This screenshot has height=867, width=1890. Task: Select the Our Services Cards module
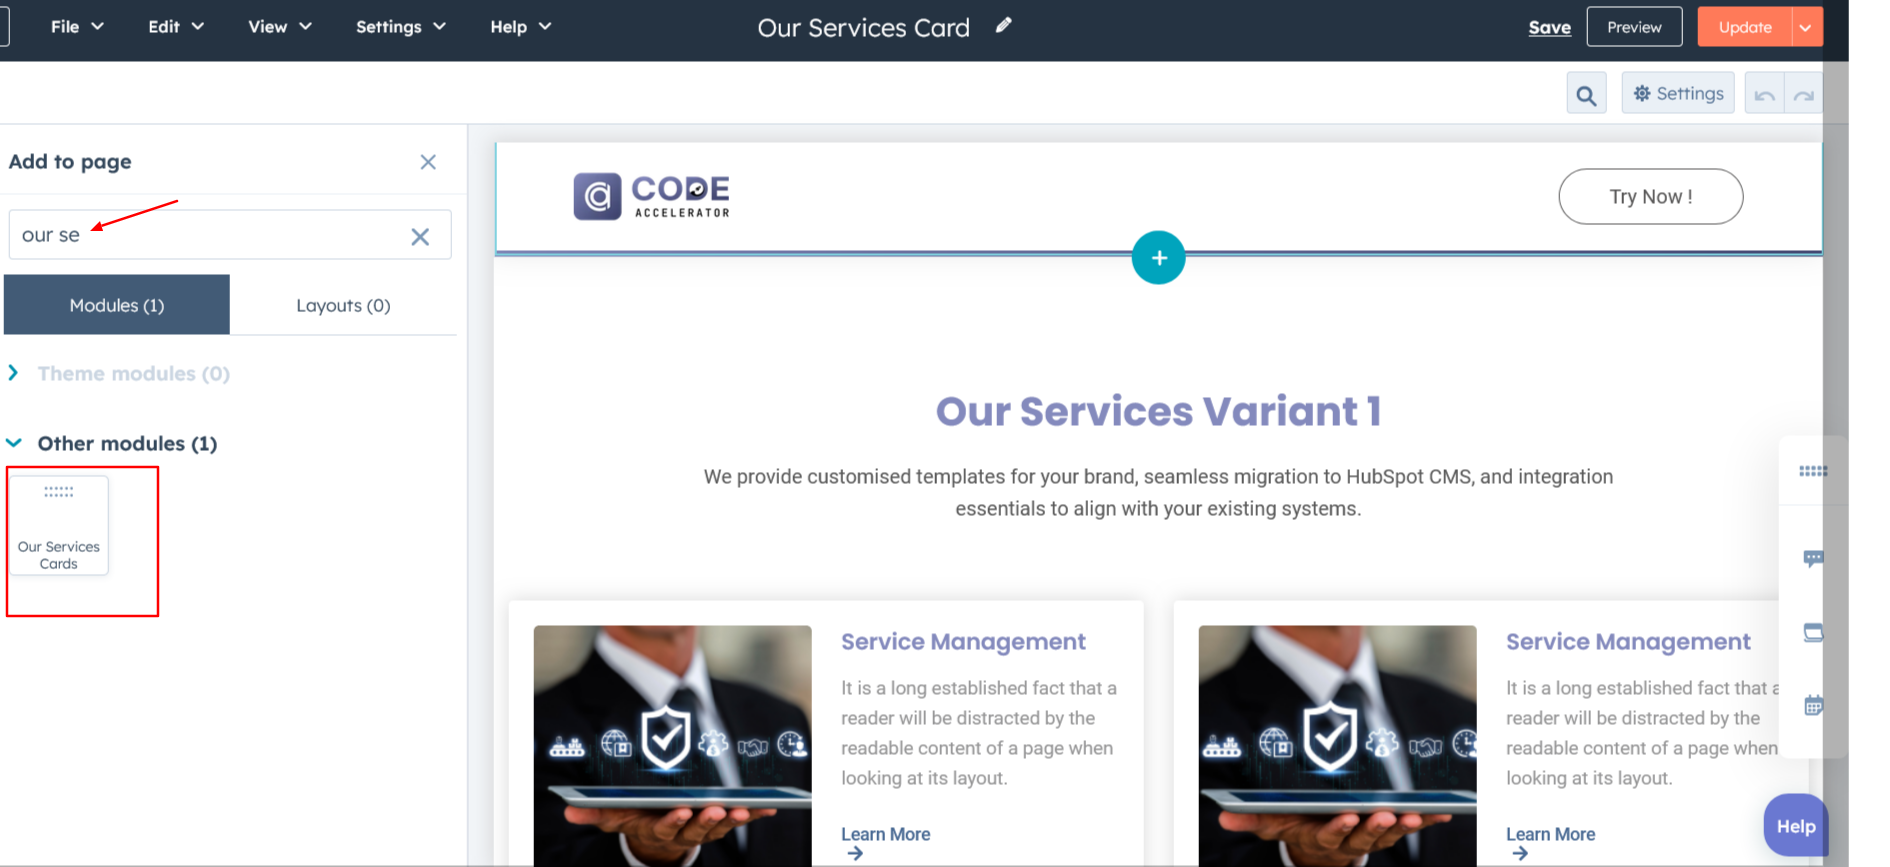pyautogui.click(x=59, y=526)
